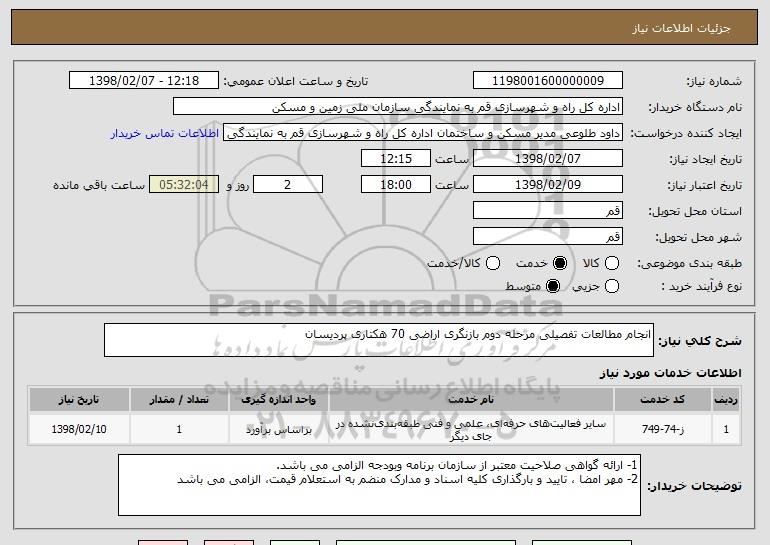Click the واحد اندازه گیری column header
The width and height of the screenshot is (770, 545).
tap(278, 400)
